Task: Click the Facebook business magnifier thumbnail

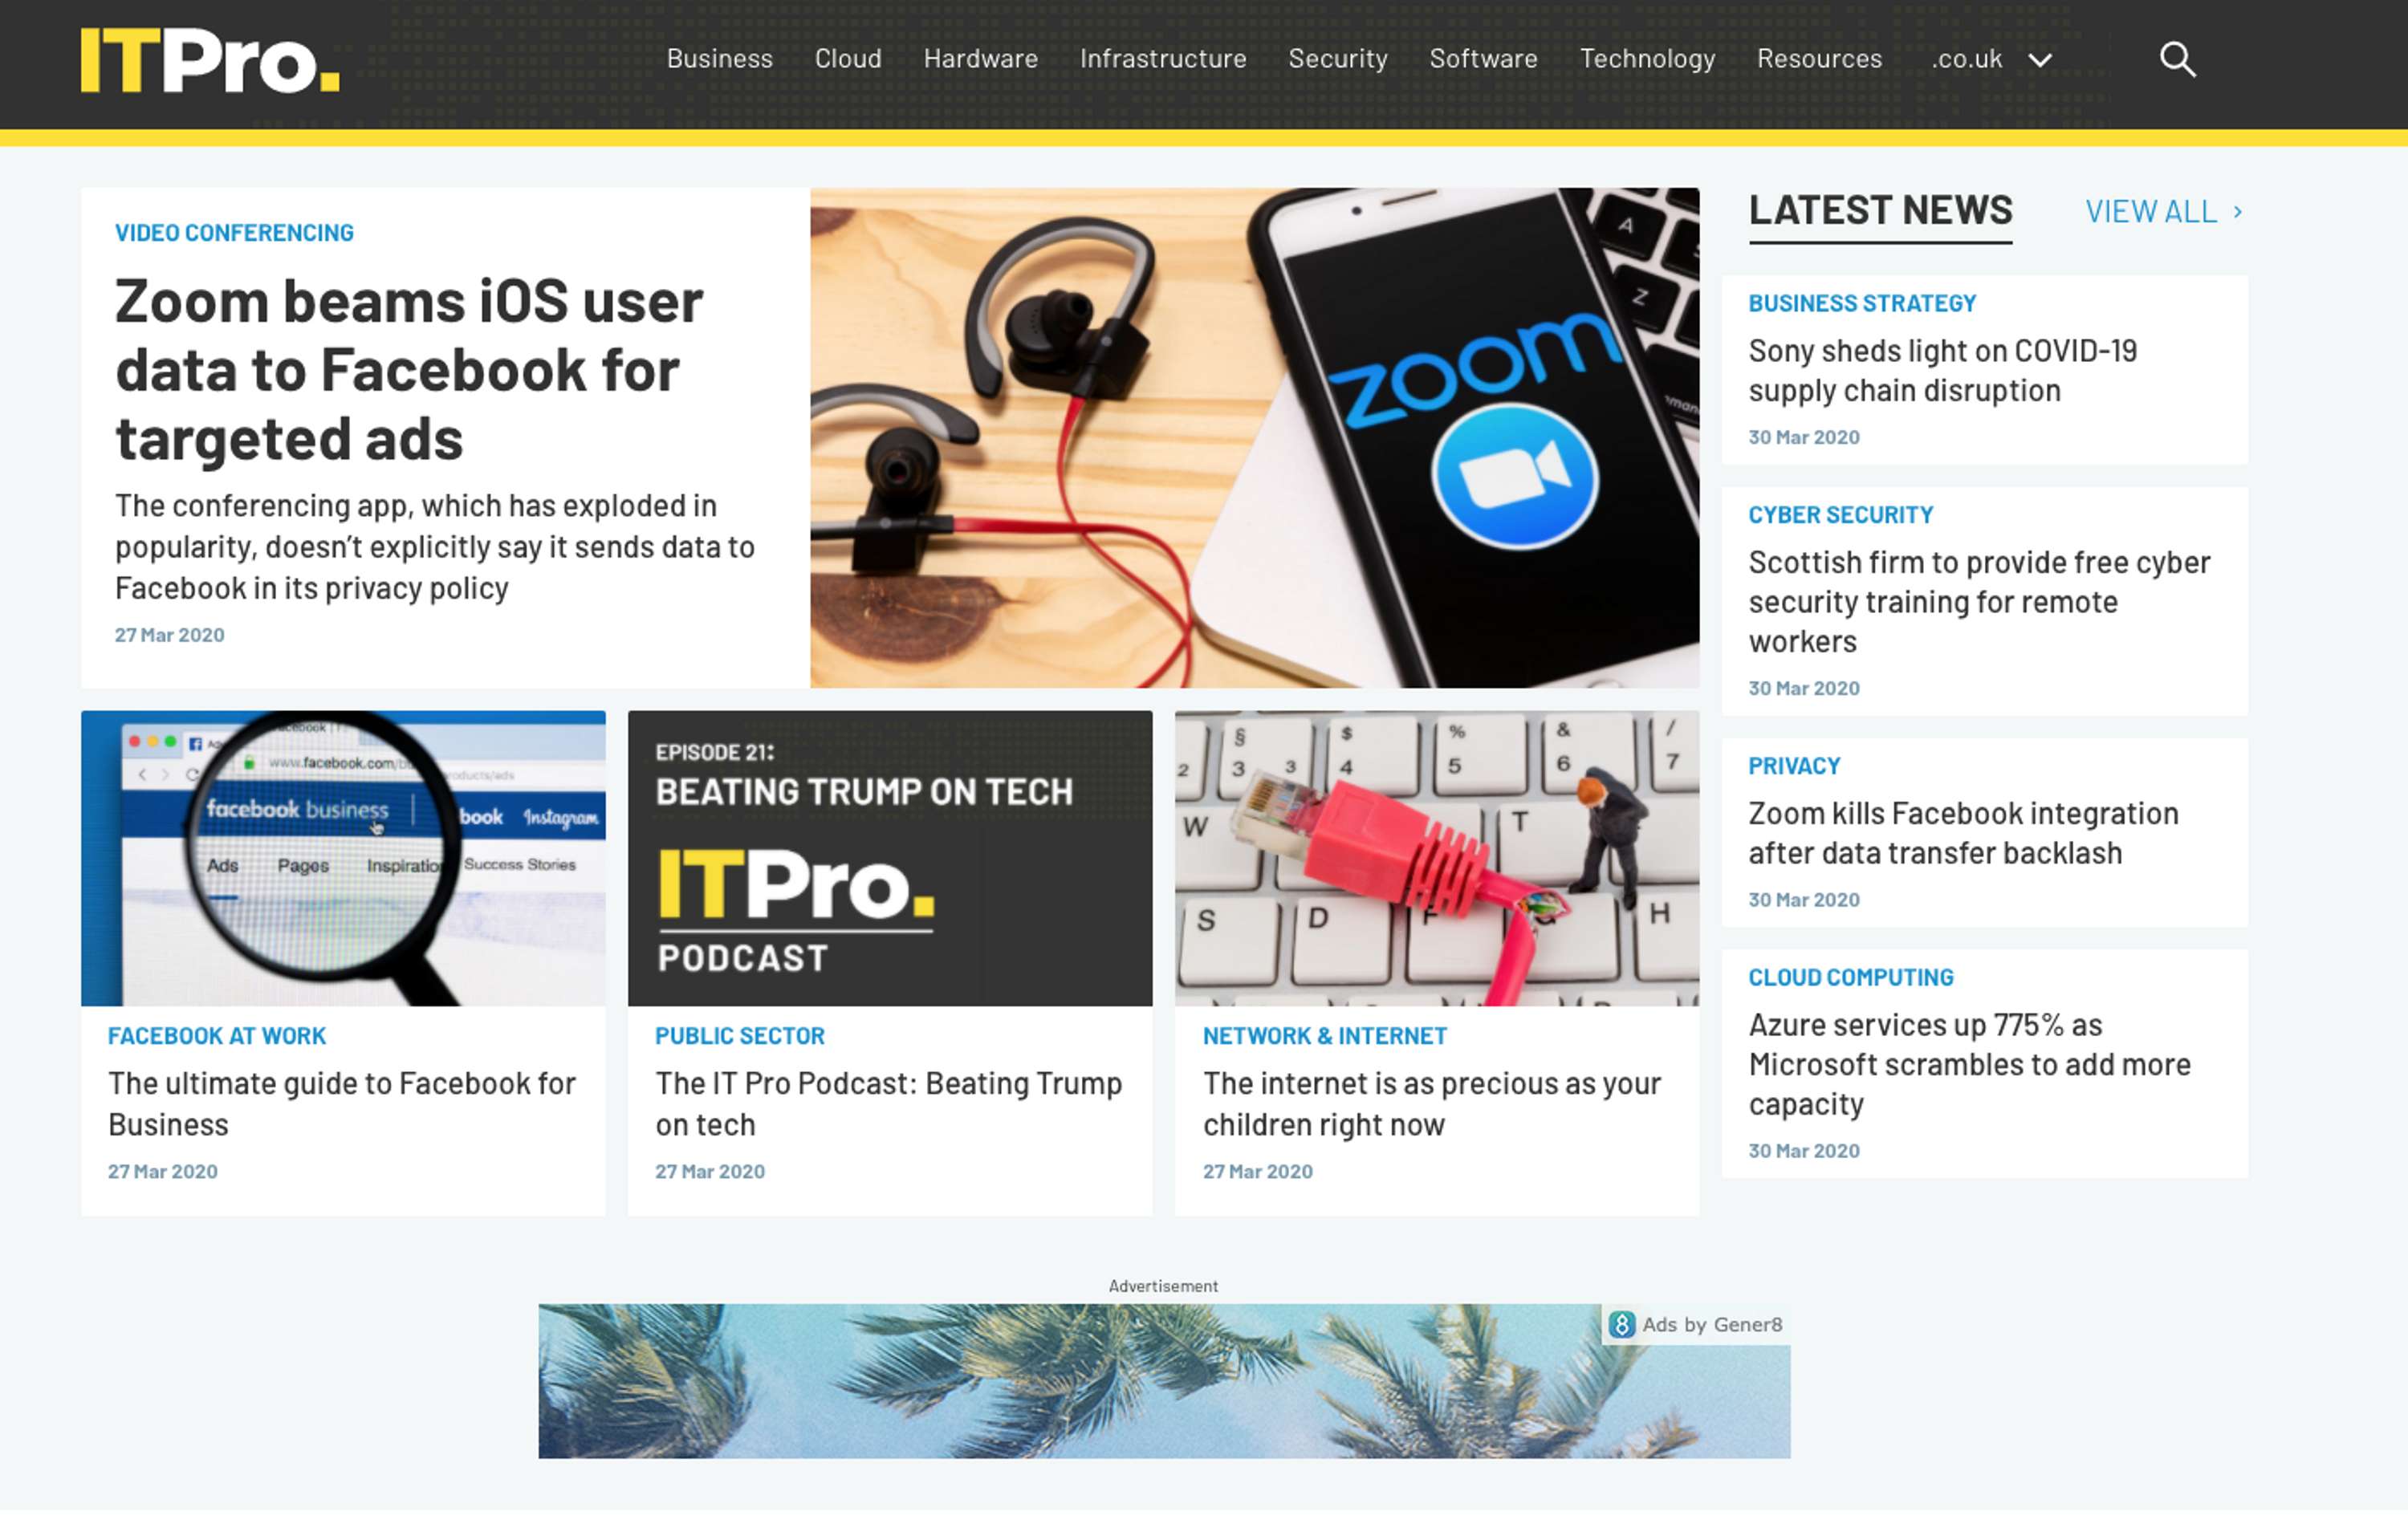Action: pos(343,858)
